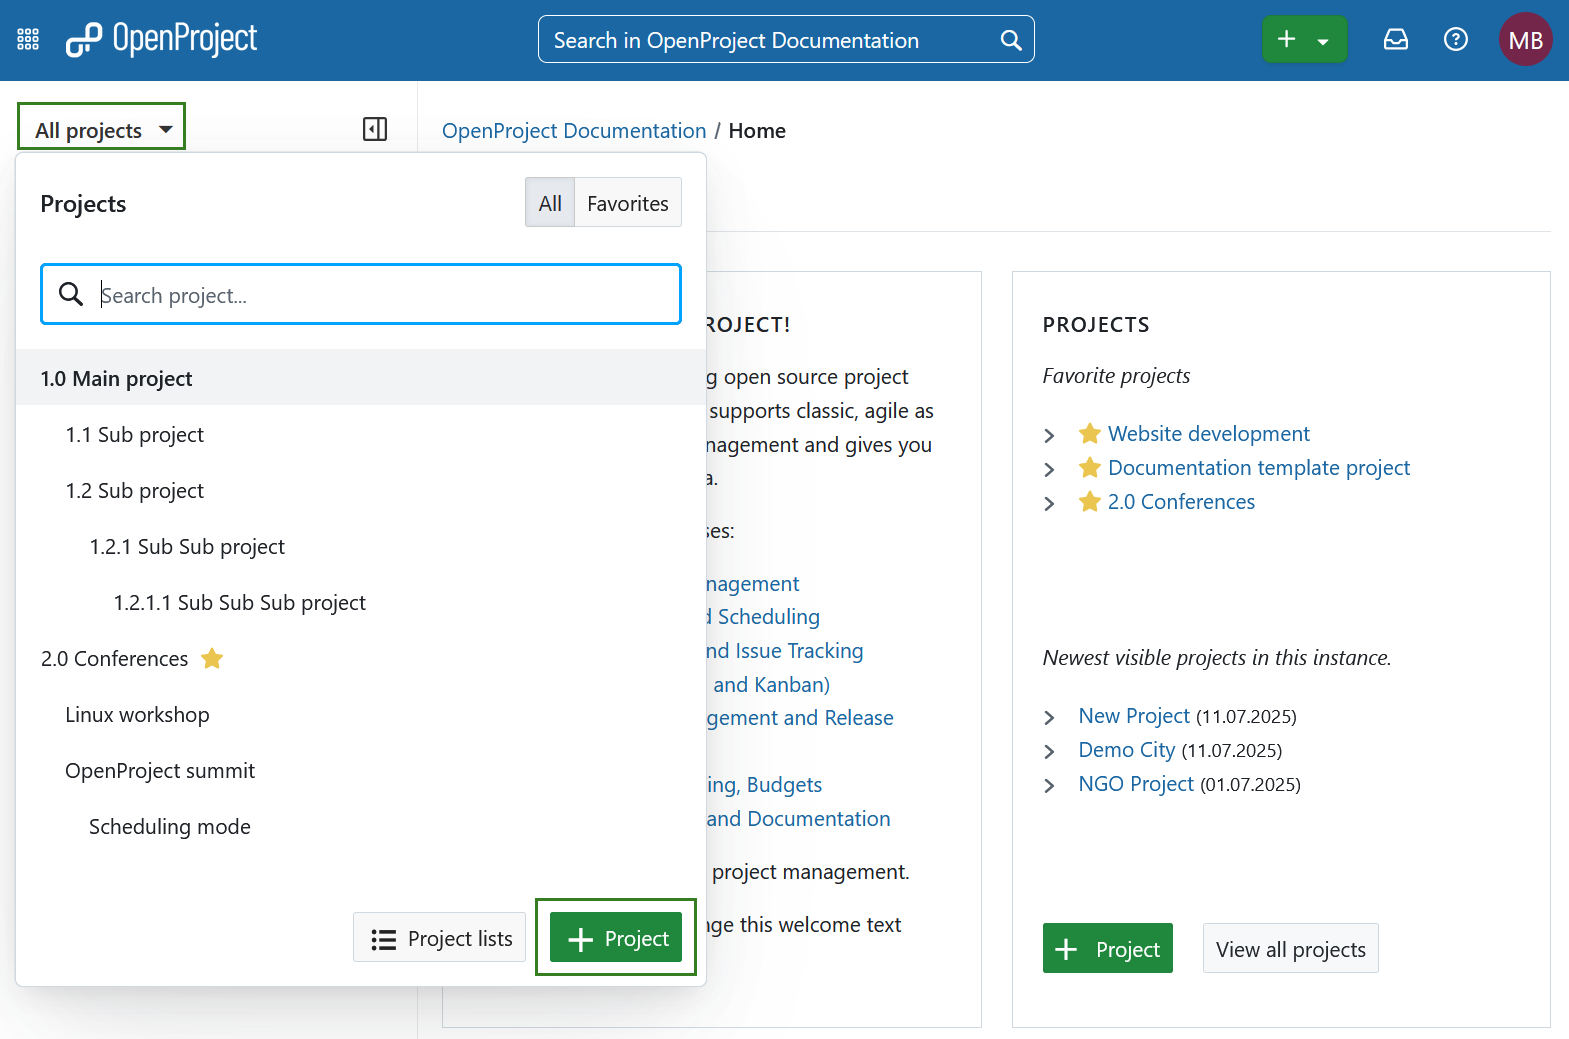Screen dimensions: 1569x1039
Task: Open Documentation template project link
Action: point(1259,467)
